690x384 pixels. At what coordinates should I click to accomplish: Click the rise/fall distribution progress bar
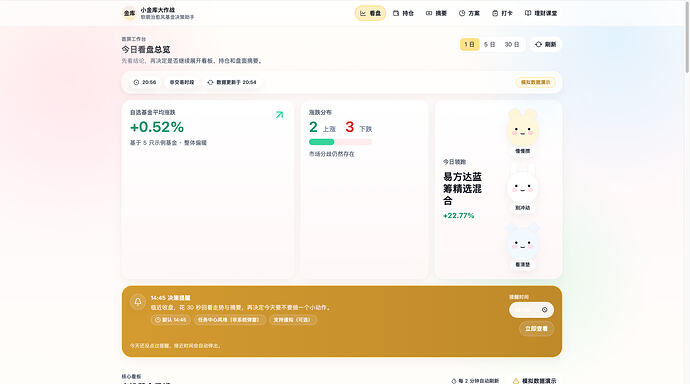tap(340, 142)
